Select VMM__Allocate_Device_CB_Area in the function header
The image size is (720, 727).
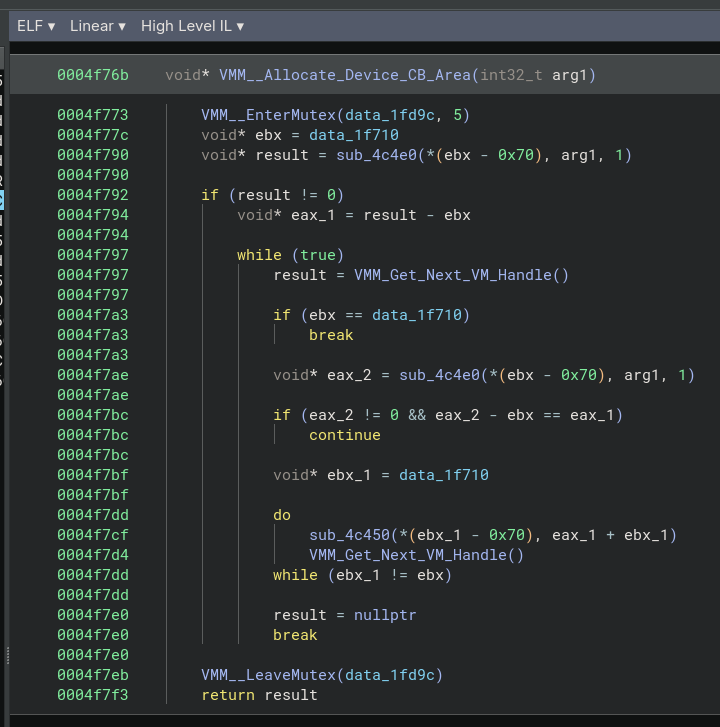tap(344, 75)
